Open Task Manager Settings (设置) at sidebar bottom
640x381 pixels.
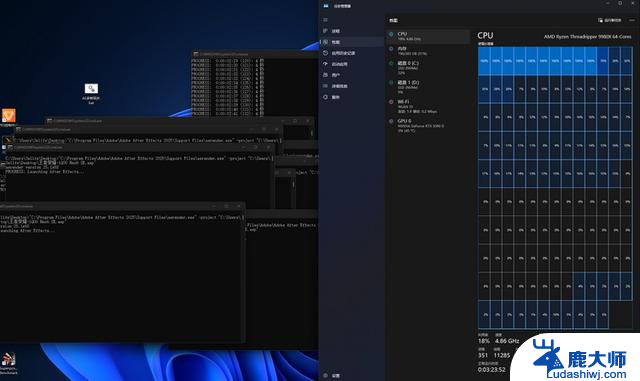351,375
